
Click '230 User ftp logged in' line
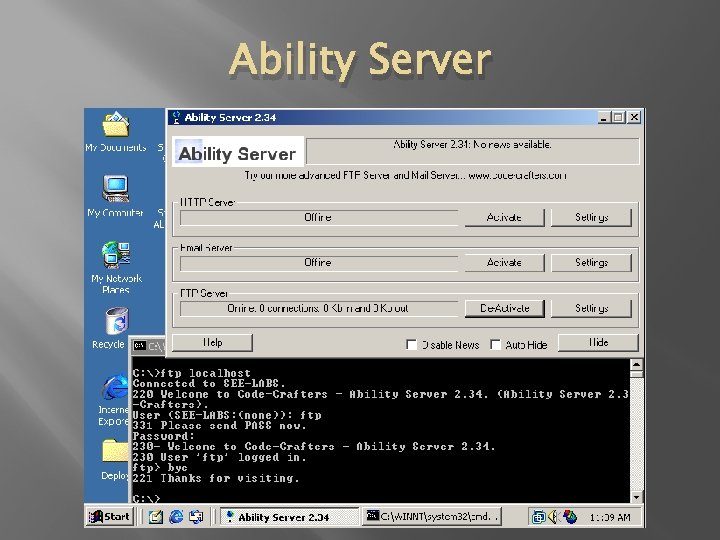[219, 457]
